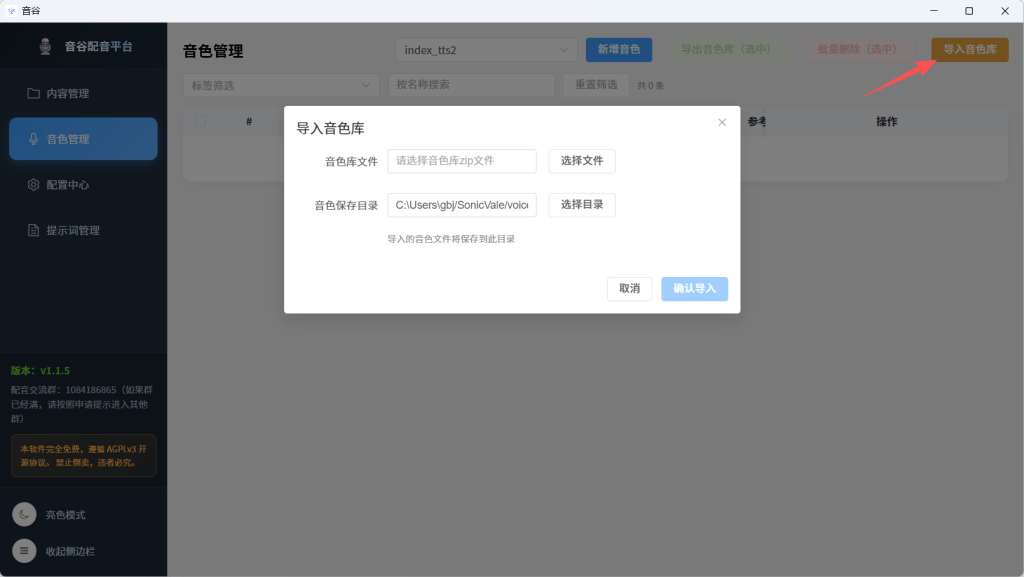Click the 共 0 条 count label
This screenshot has height=577, width=1024.
(x=650, y=86)
